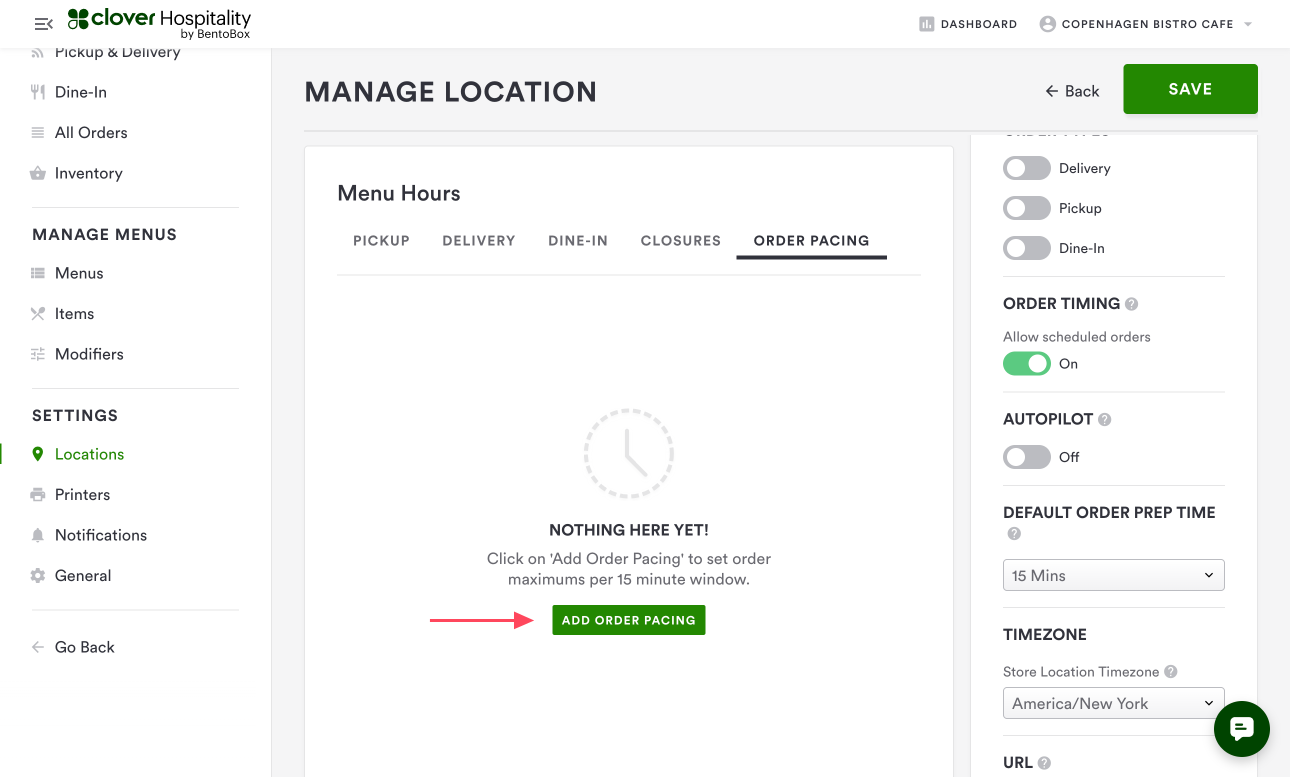Click the sidebar collapse menu icon
This screenshot has width=1290, height=777.
(x=43, y=24)
